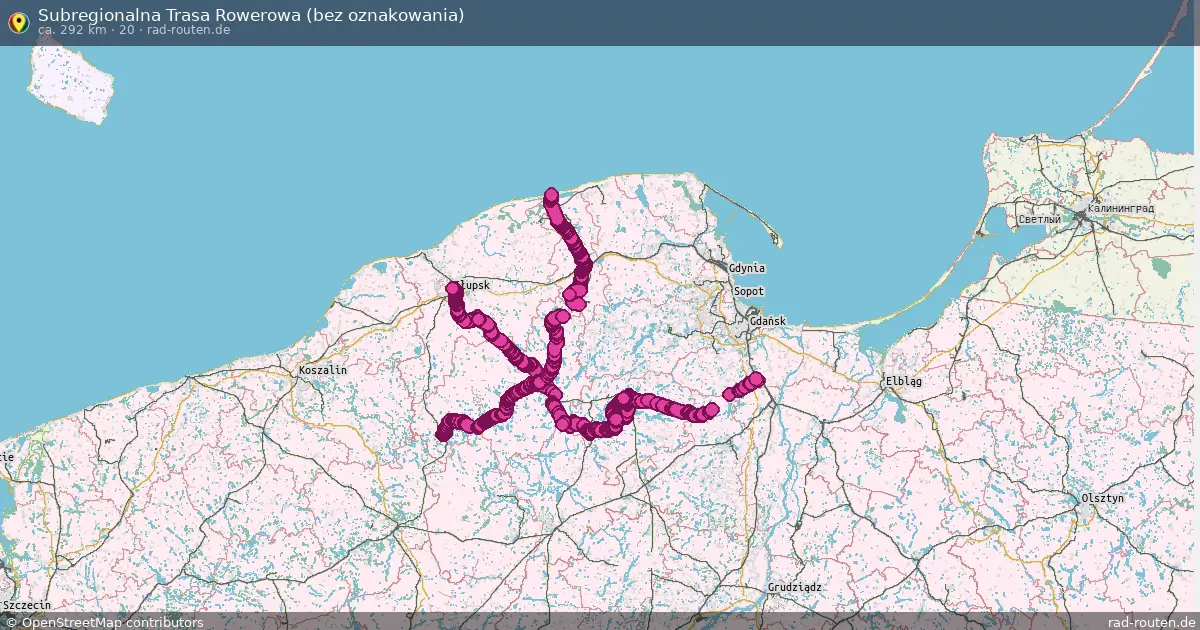
Task: Click the Grudziądz city label
Action: pos(795,587)
